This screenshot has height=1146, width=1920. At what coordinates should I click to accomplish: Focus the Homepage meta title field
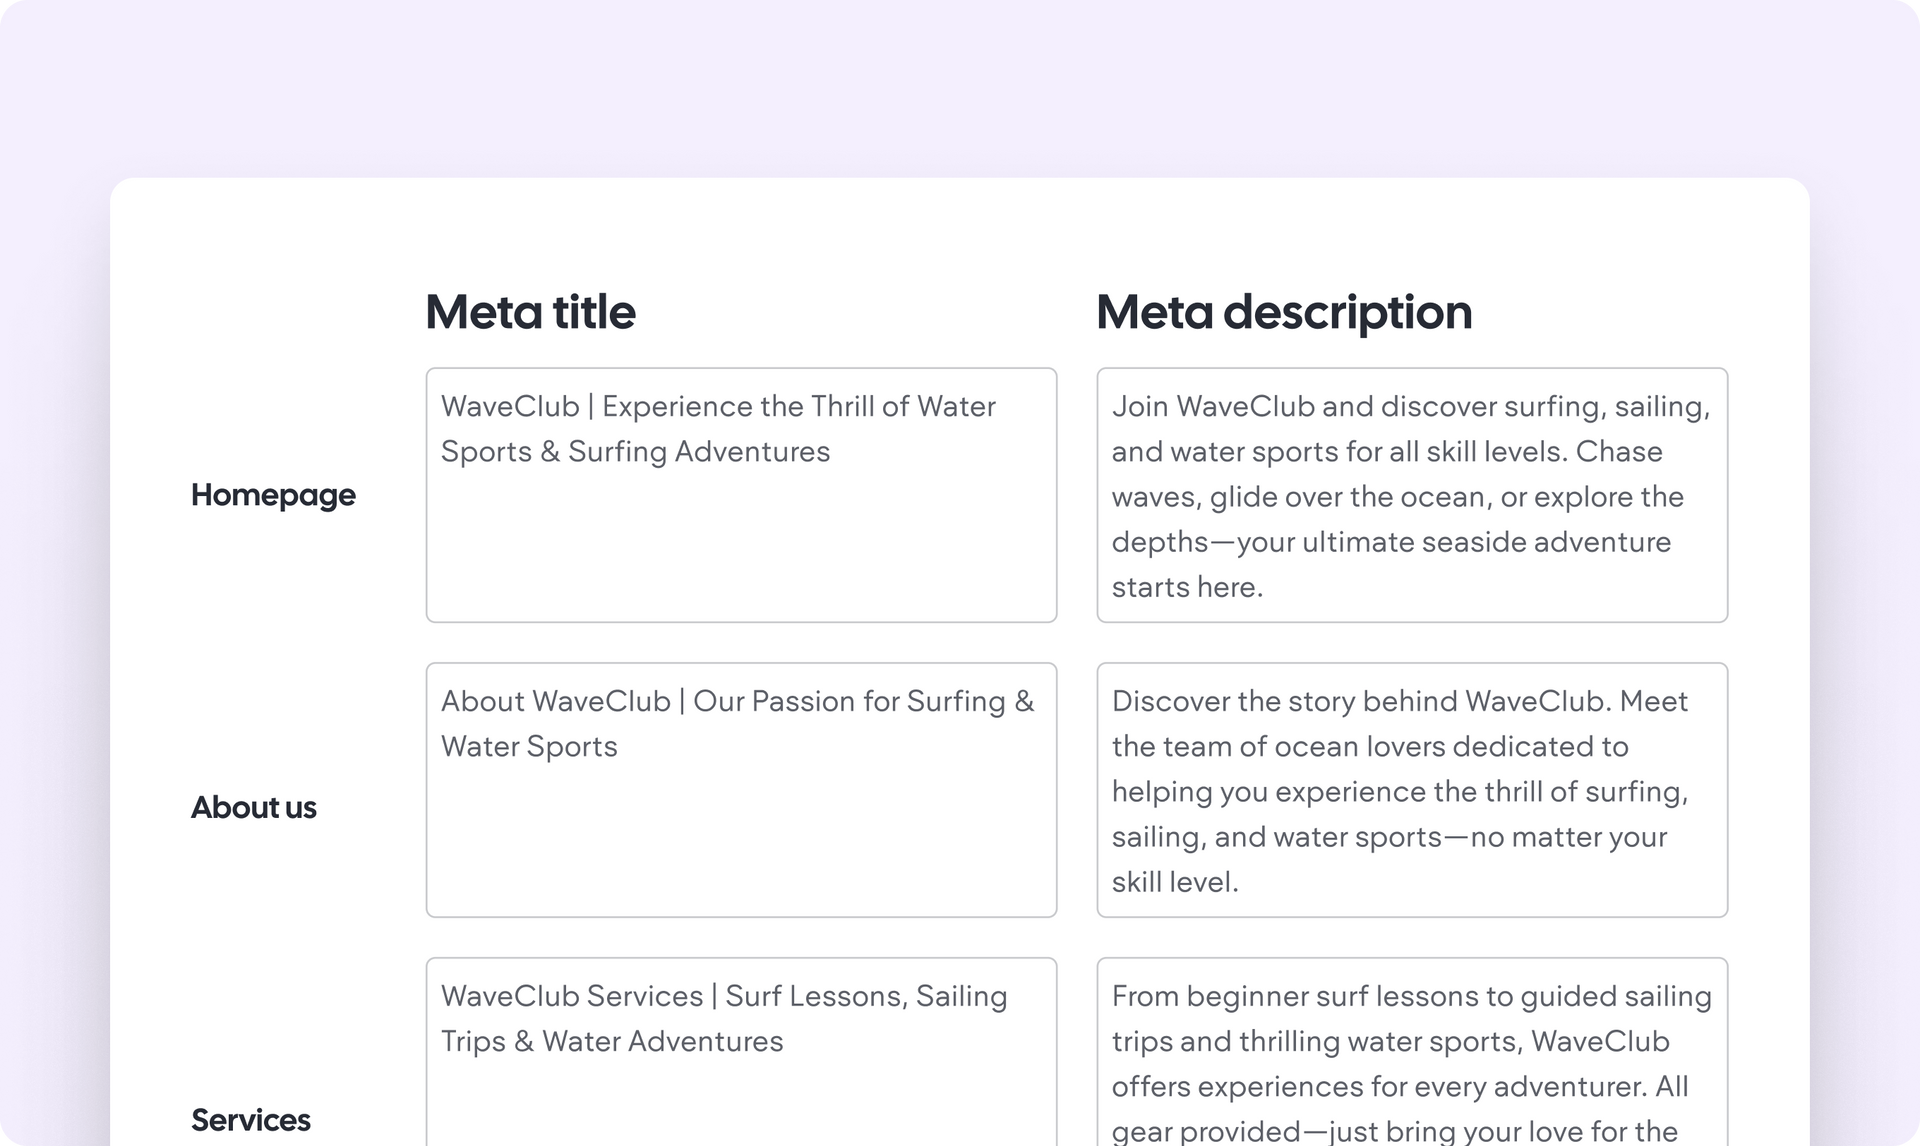click(741, 495)
